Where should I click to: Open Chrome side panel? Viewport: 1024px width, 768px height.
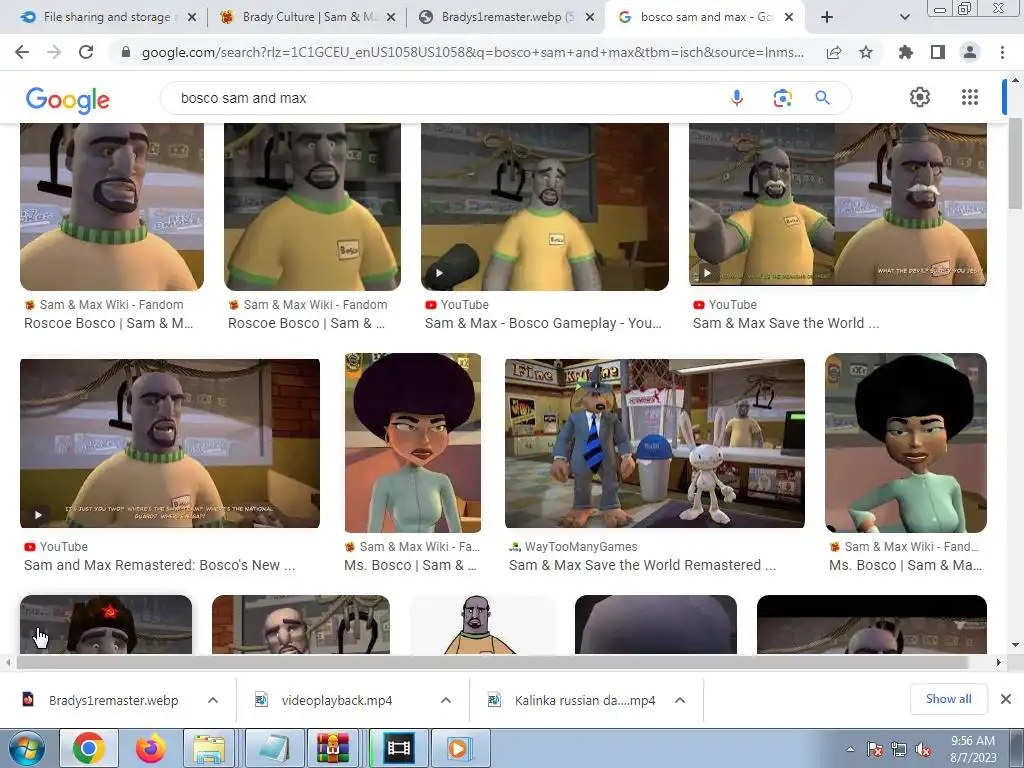938,52
